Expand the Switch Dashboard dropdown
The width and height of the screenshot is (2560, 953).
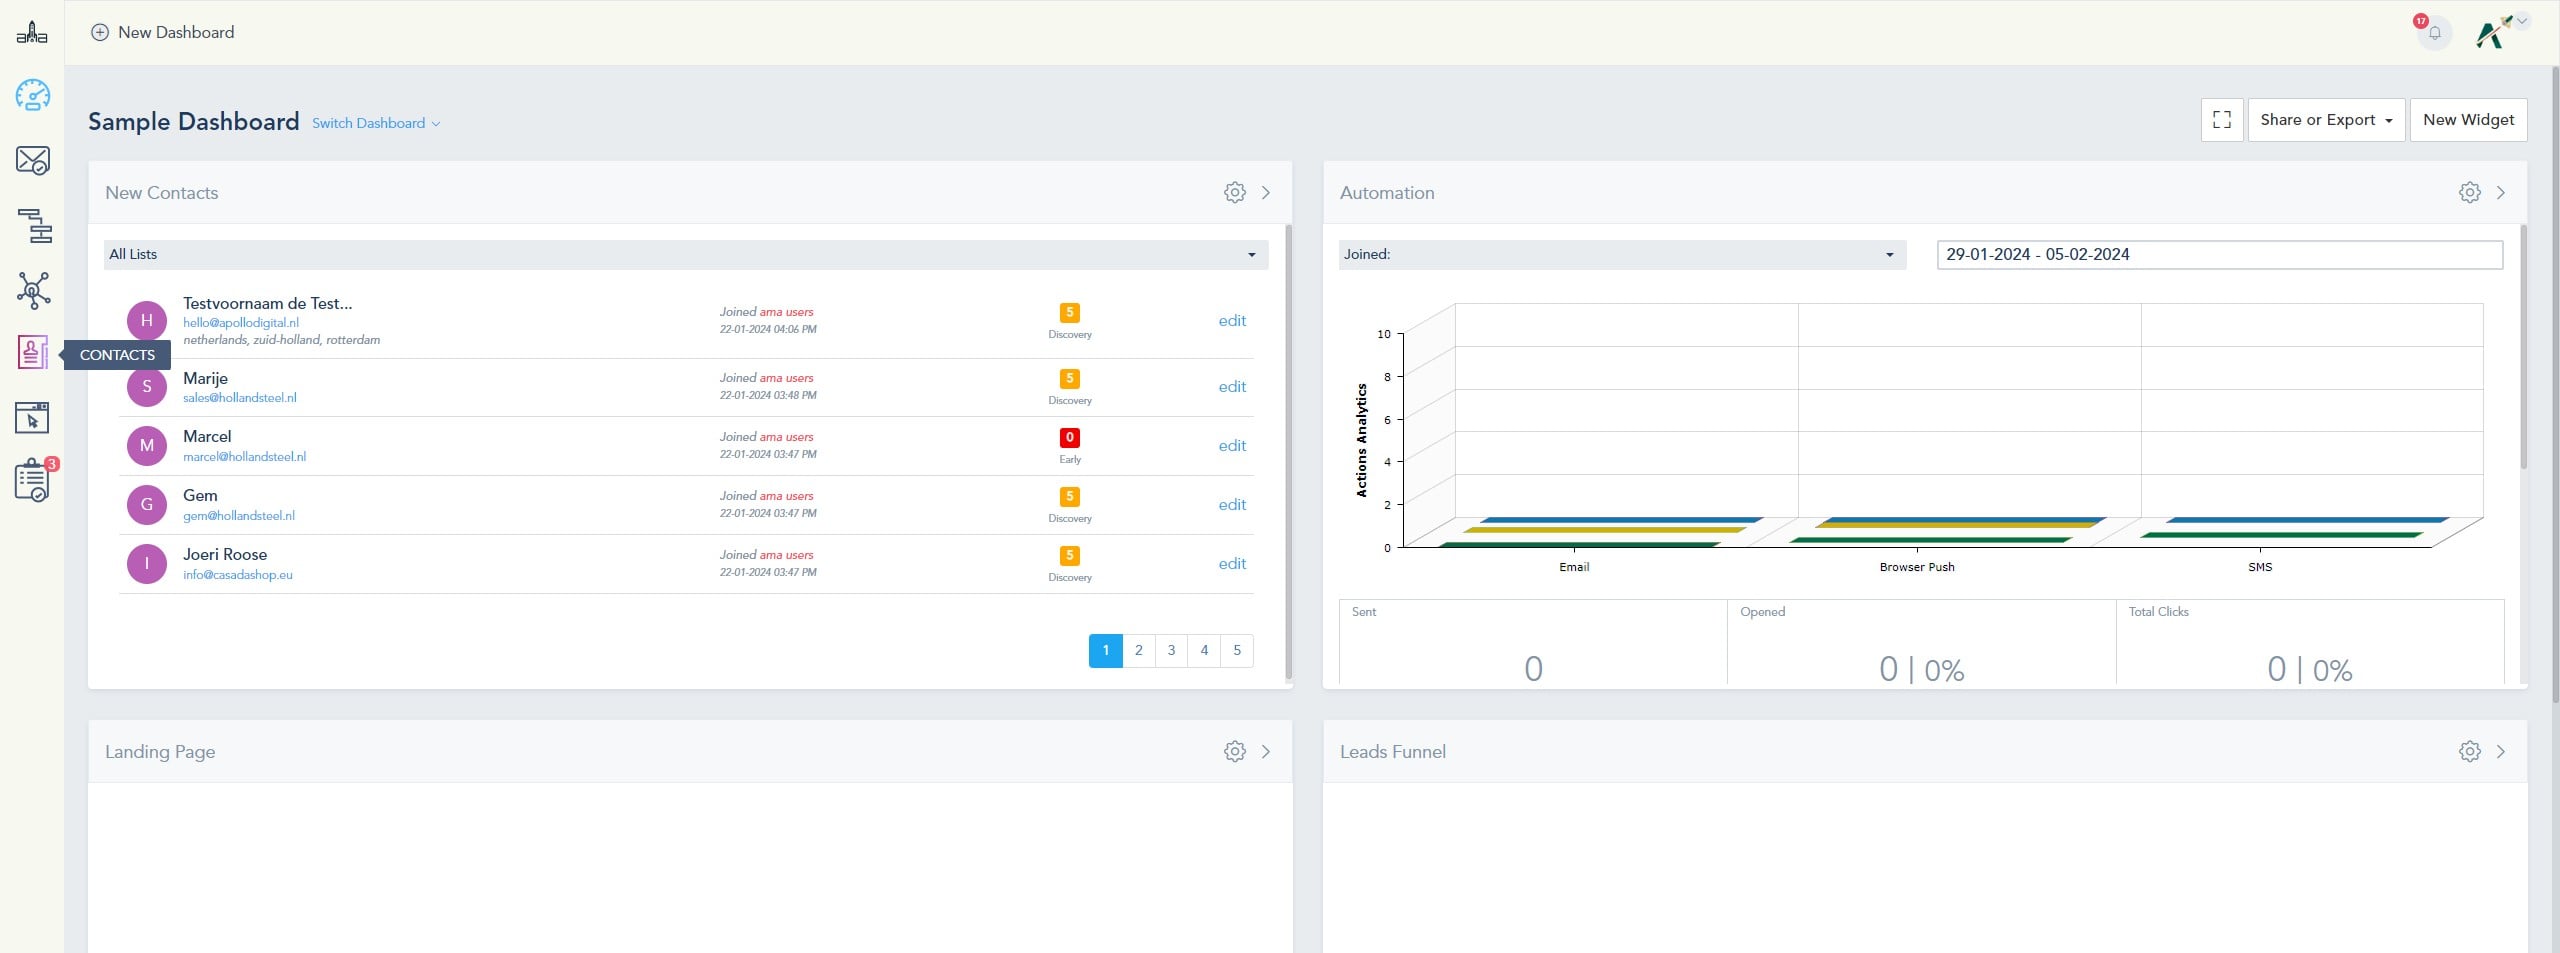click(375, 123)
